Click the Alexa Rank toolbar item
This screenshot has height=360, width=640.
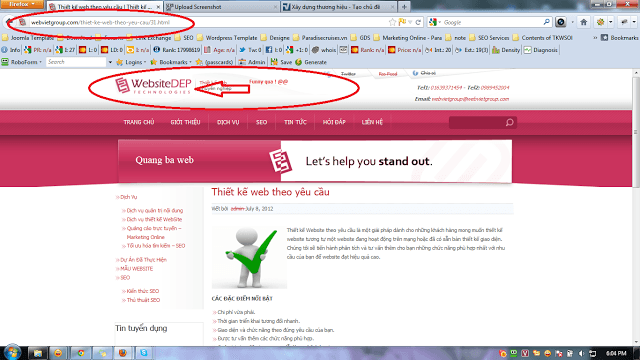[177, 50]
